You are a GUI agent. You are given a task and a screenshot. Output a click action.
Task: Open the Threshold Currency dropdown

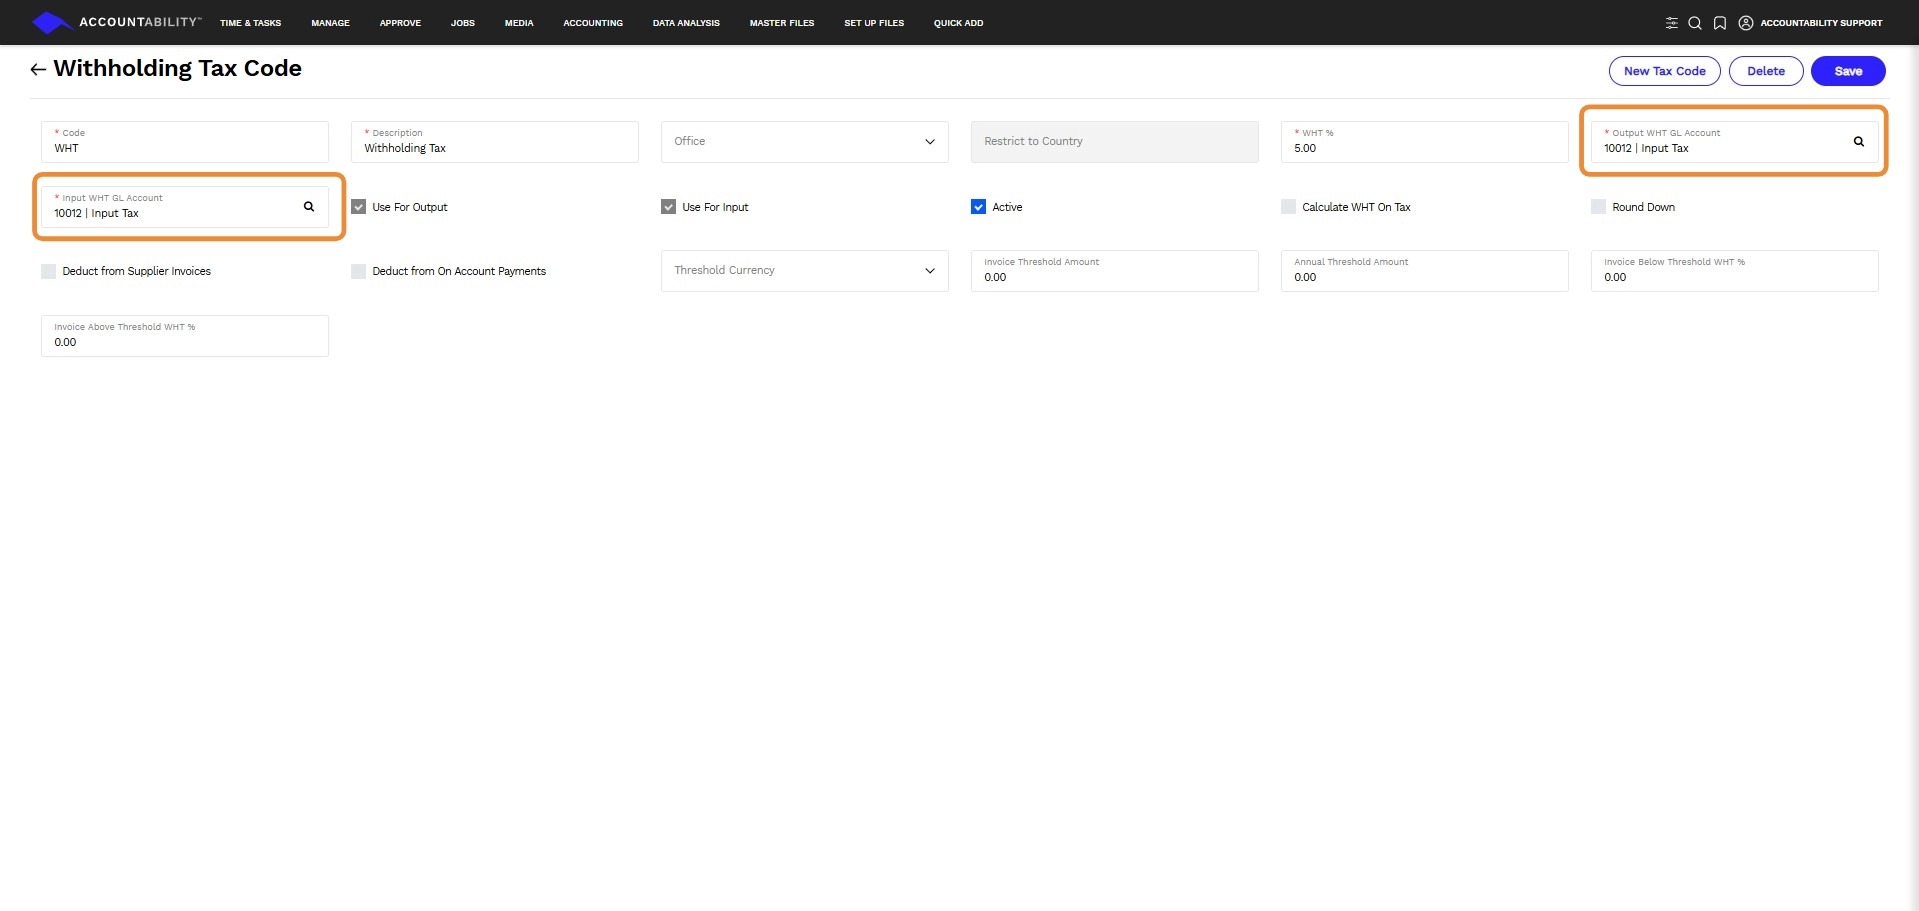coord(929,271)
